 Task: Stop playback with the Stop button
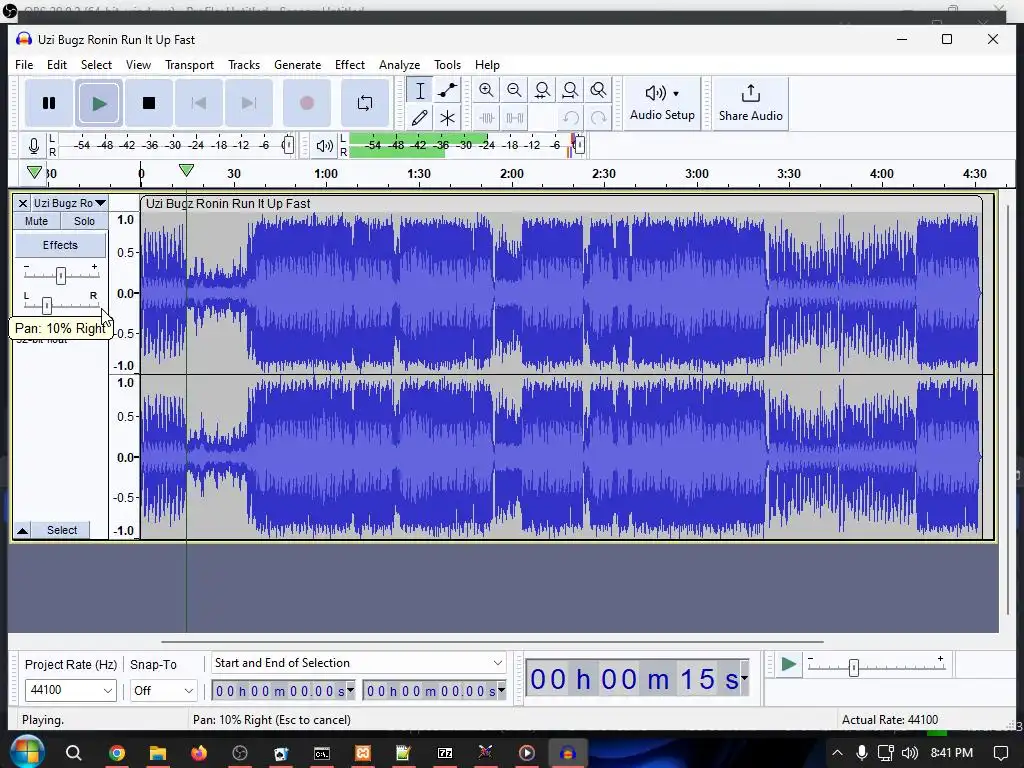[x=149, y=103]
